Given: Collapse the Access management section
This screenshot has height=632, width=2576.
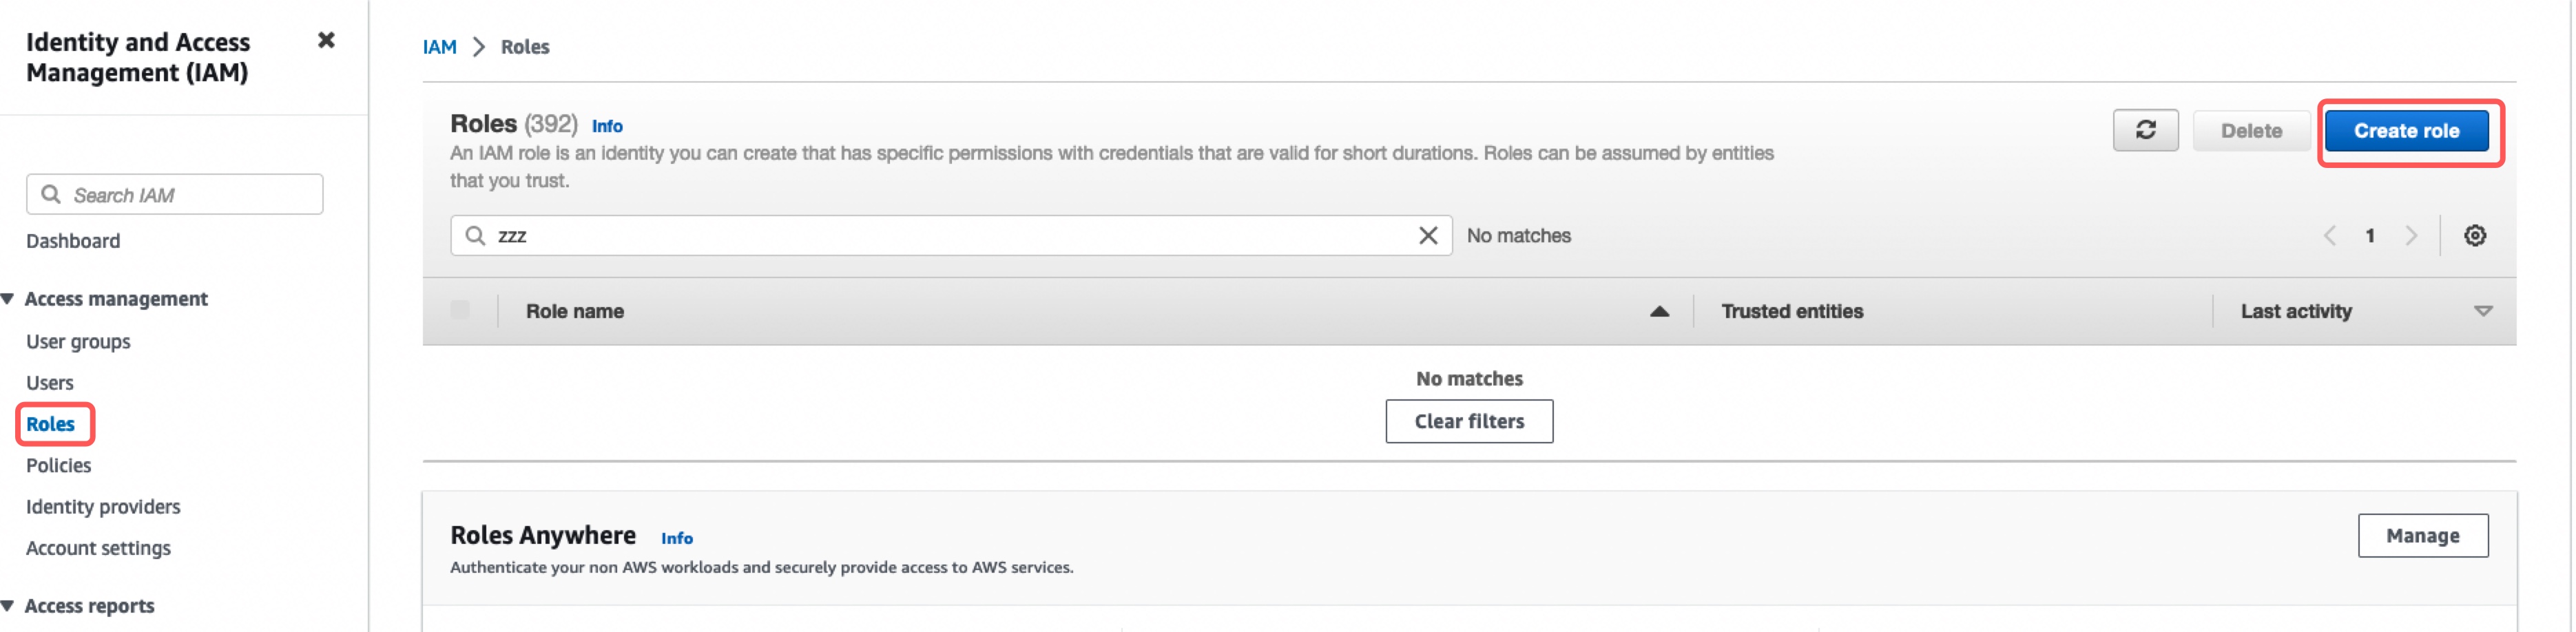Looking at the screenshot, I should [8, 299].
